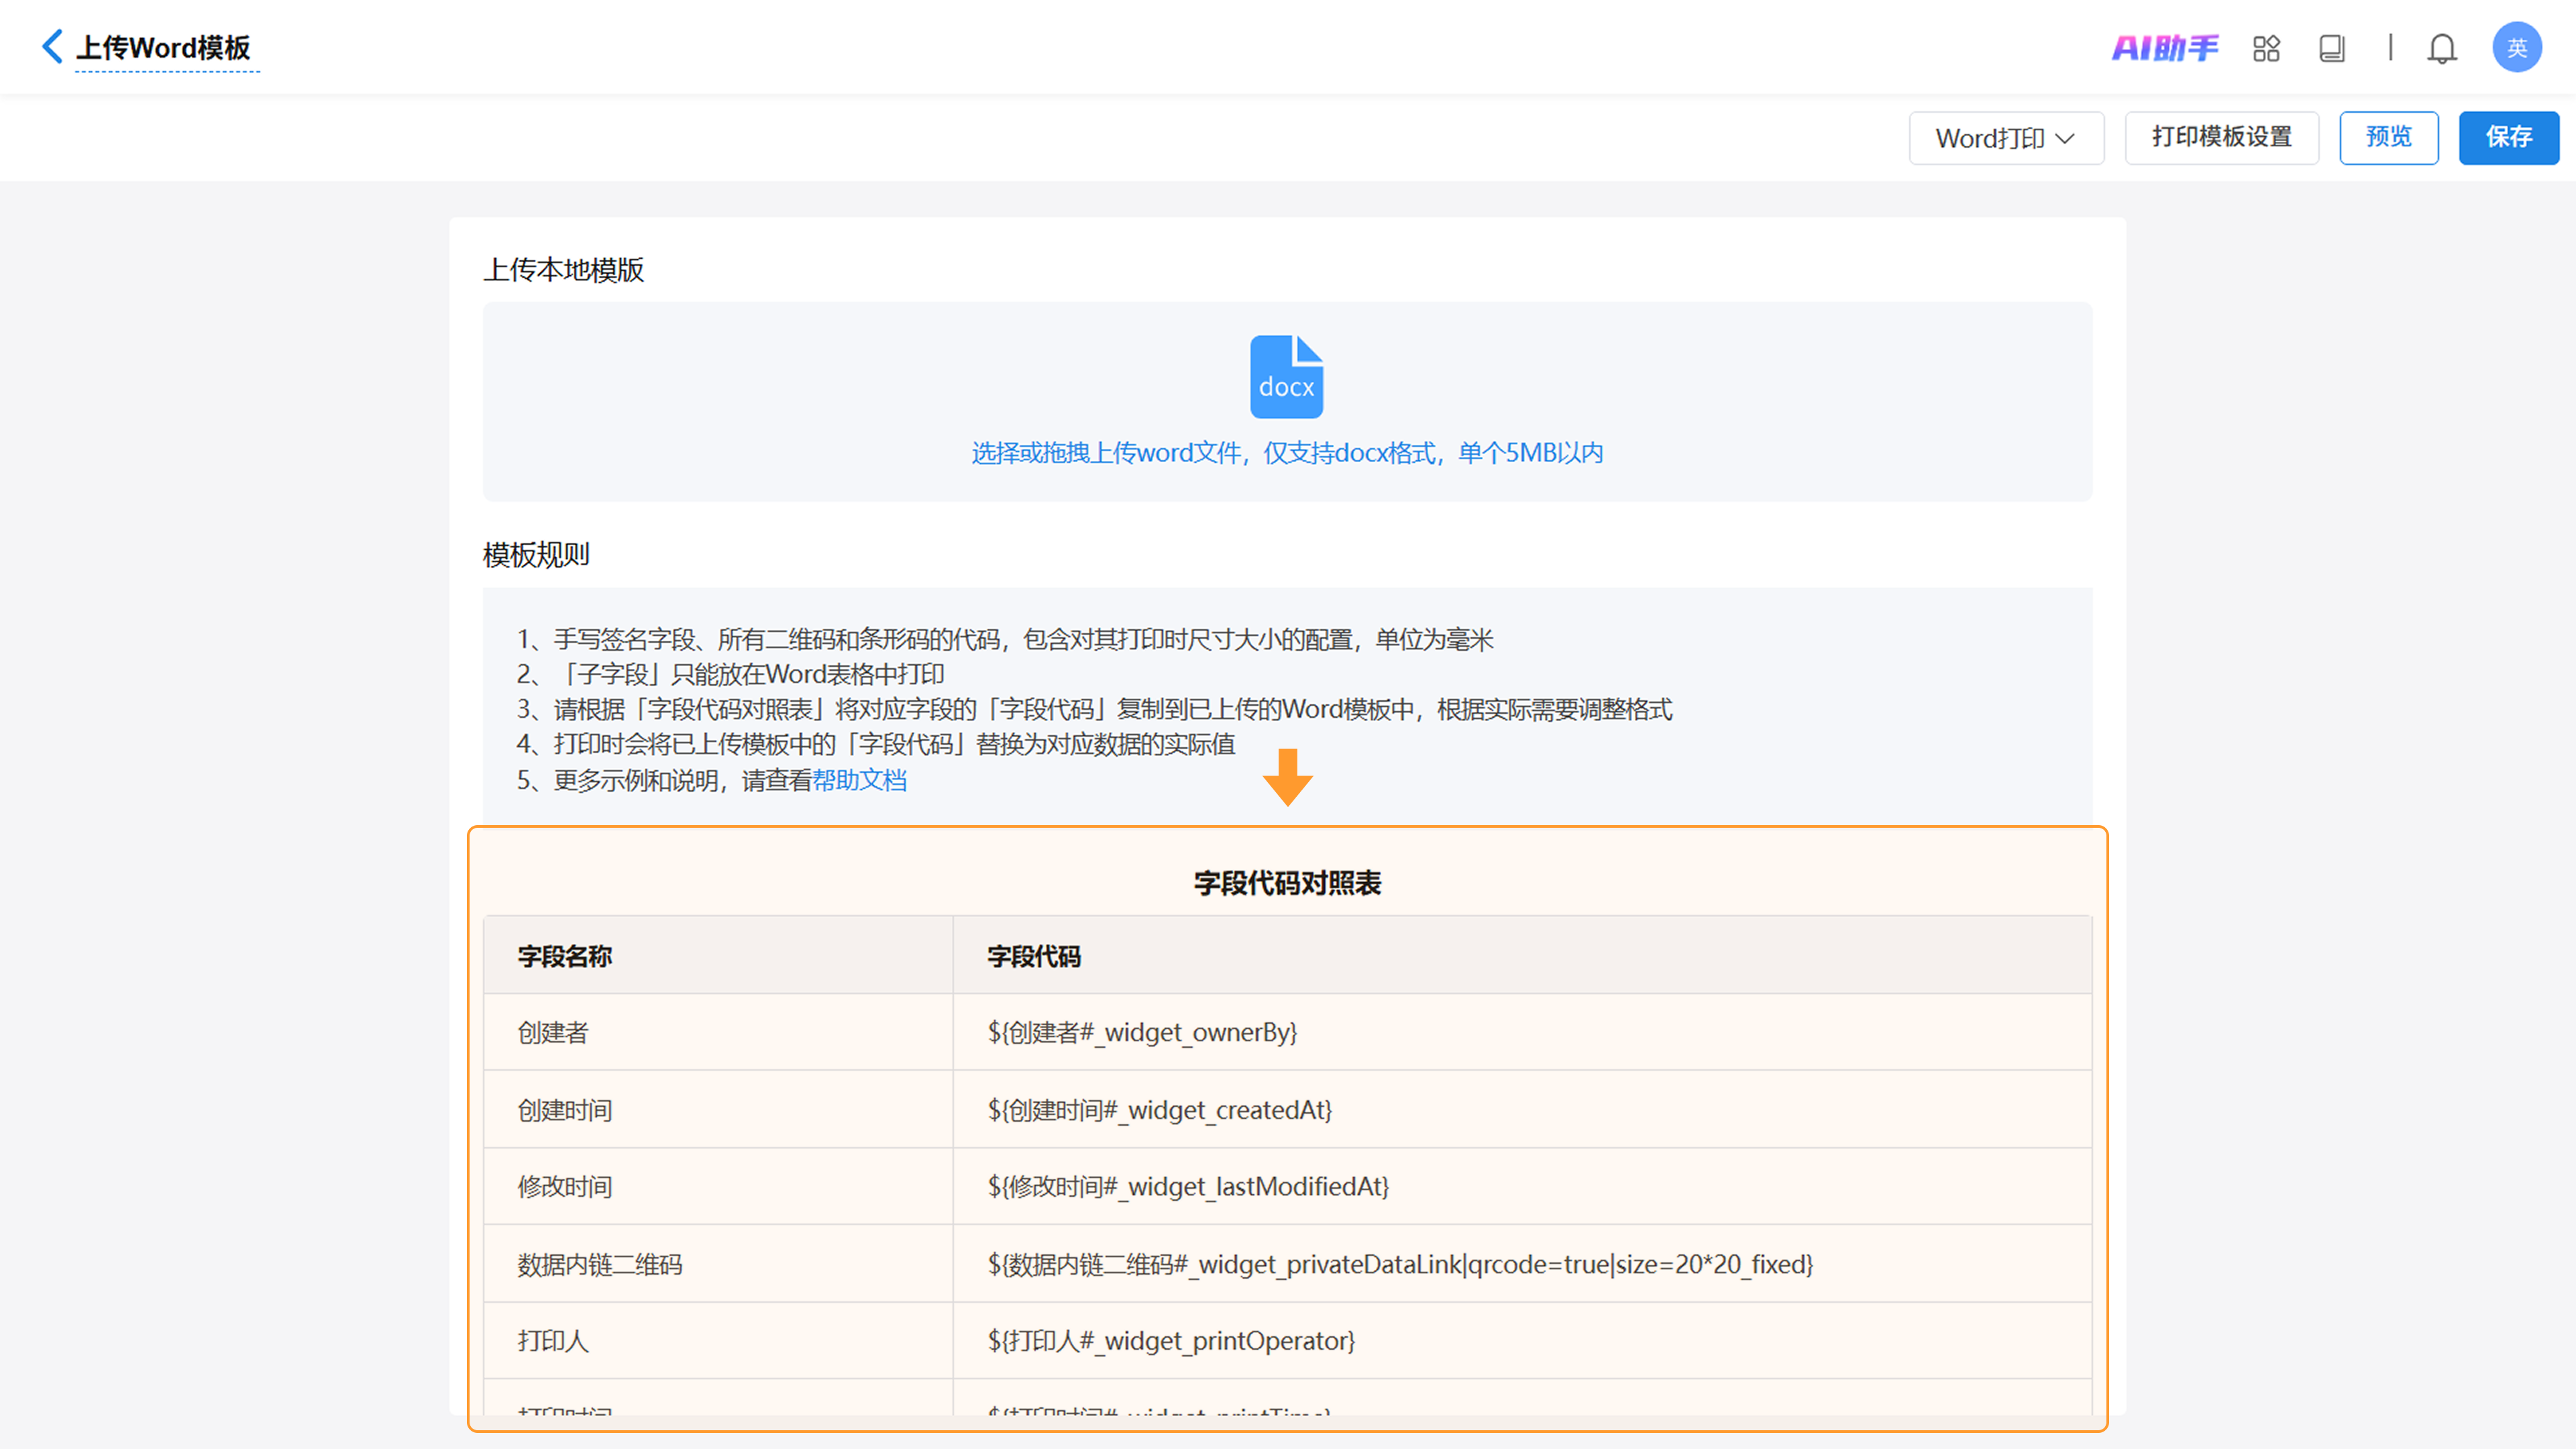Select the 数据内链二维码 field code cell
This screenshot has width=2576, height=1449.
pyautogui.click(x=1400, y=1265)
